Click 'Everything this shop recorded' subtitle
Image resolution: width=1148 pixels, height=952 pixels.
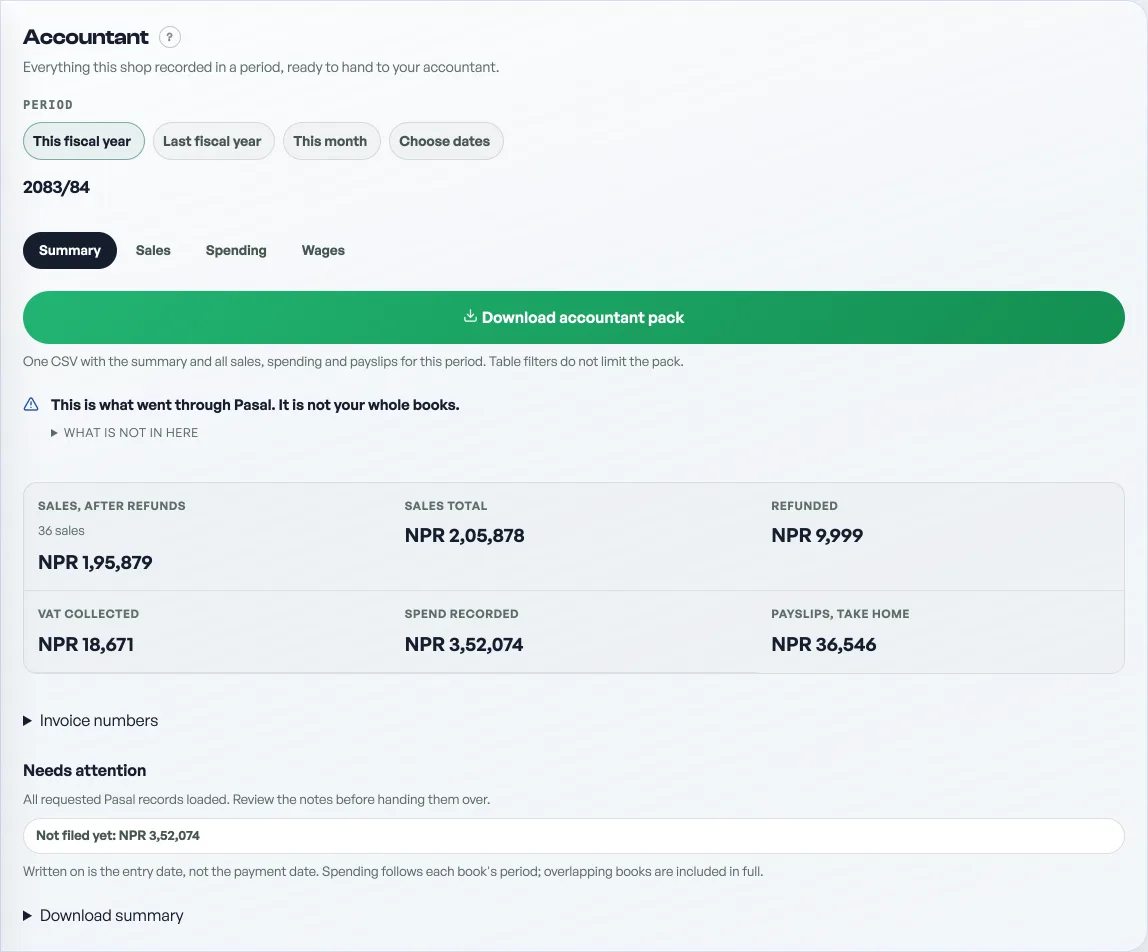(x=261, y=67)
